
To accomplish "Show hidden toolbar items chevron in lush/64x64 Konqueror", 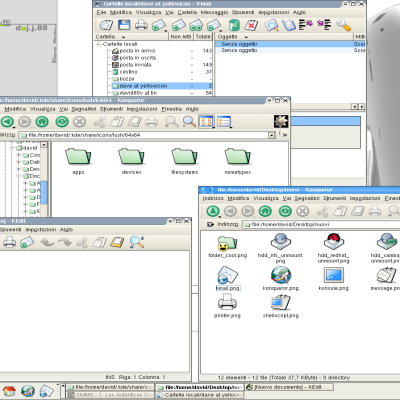I will (x=285, y=135).
